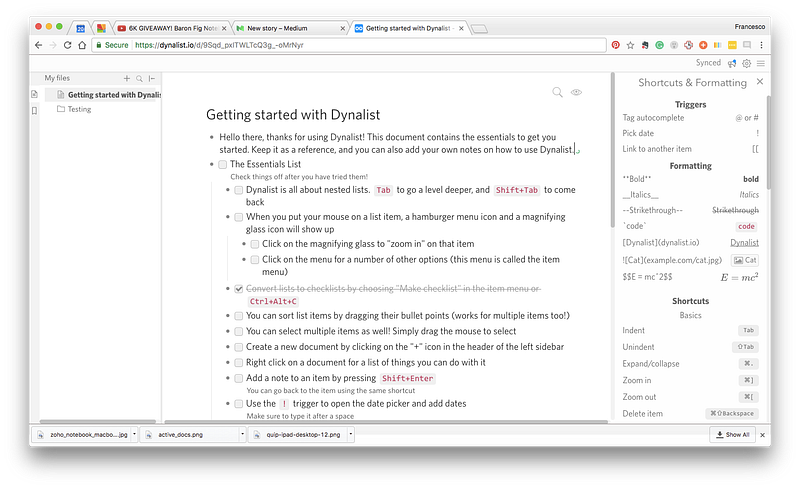The height and width of the screenshot is (488, 800).
Task: Close the downloads bar
Action: coord(762,435)
